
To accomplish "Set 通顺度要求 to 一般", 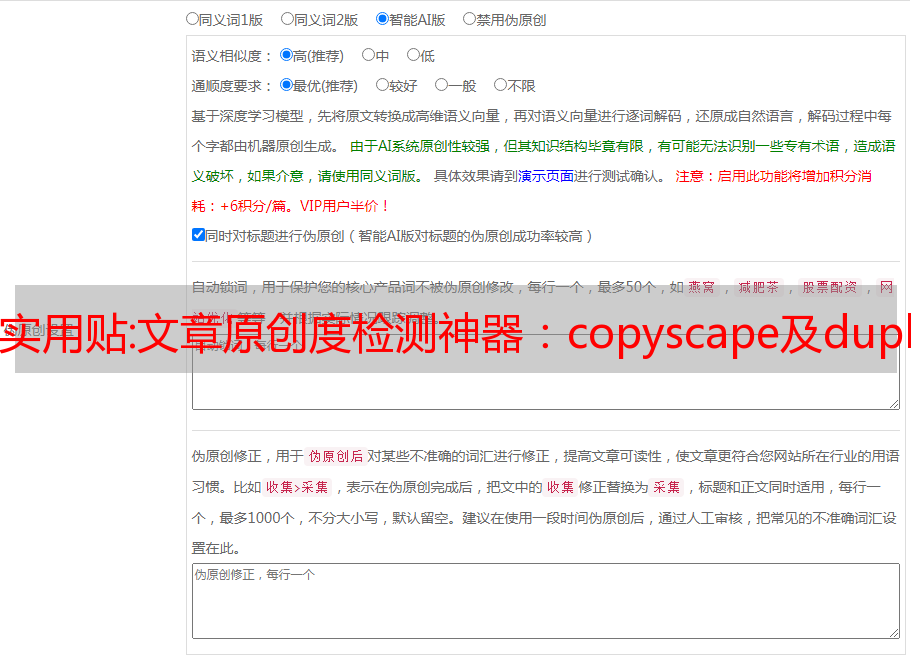I will point(442,85).
